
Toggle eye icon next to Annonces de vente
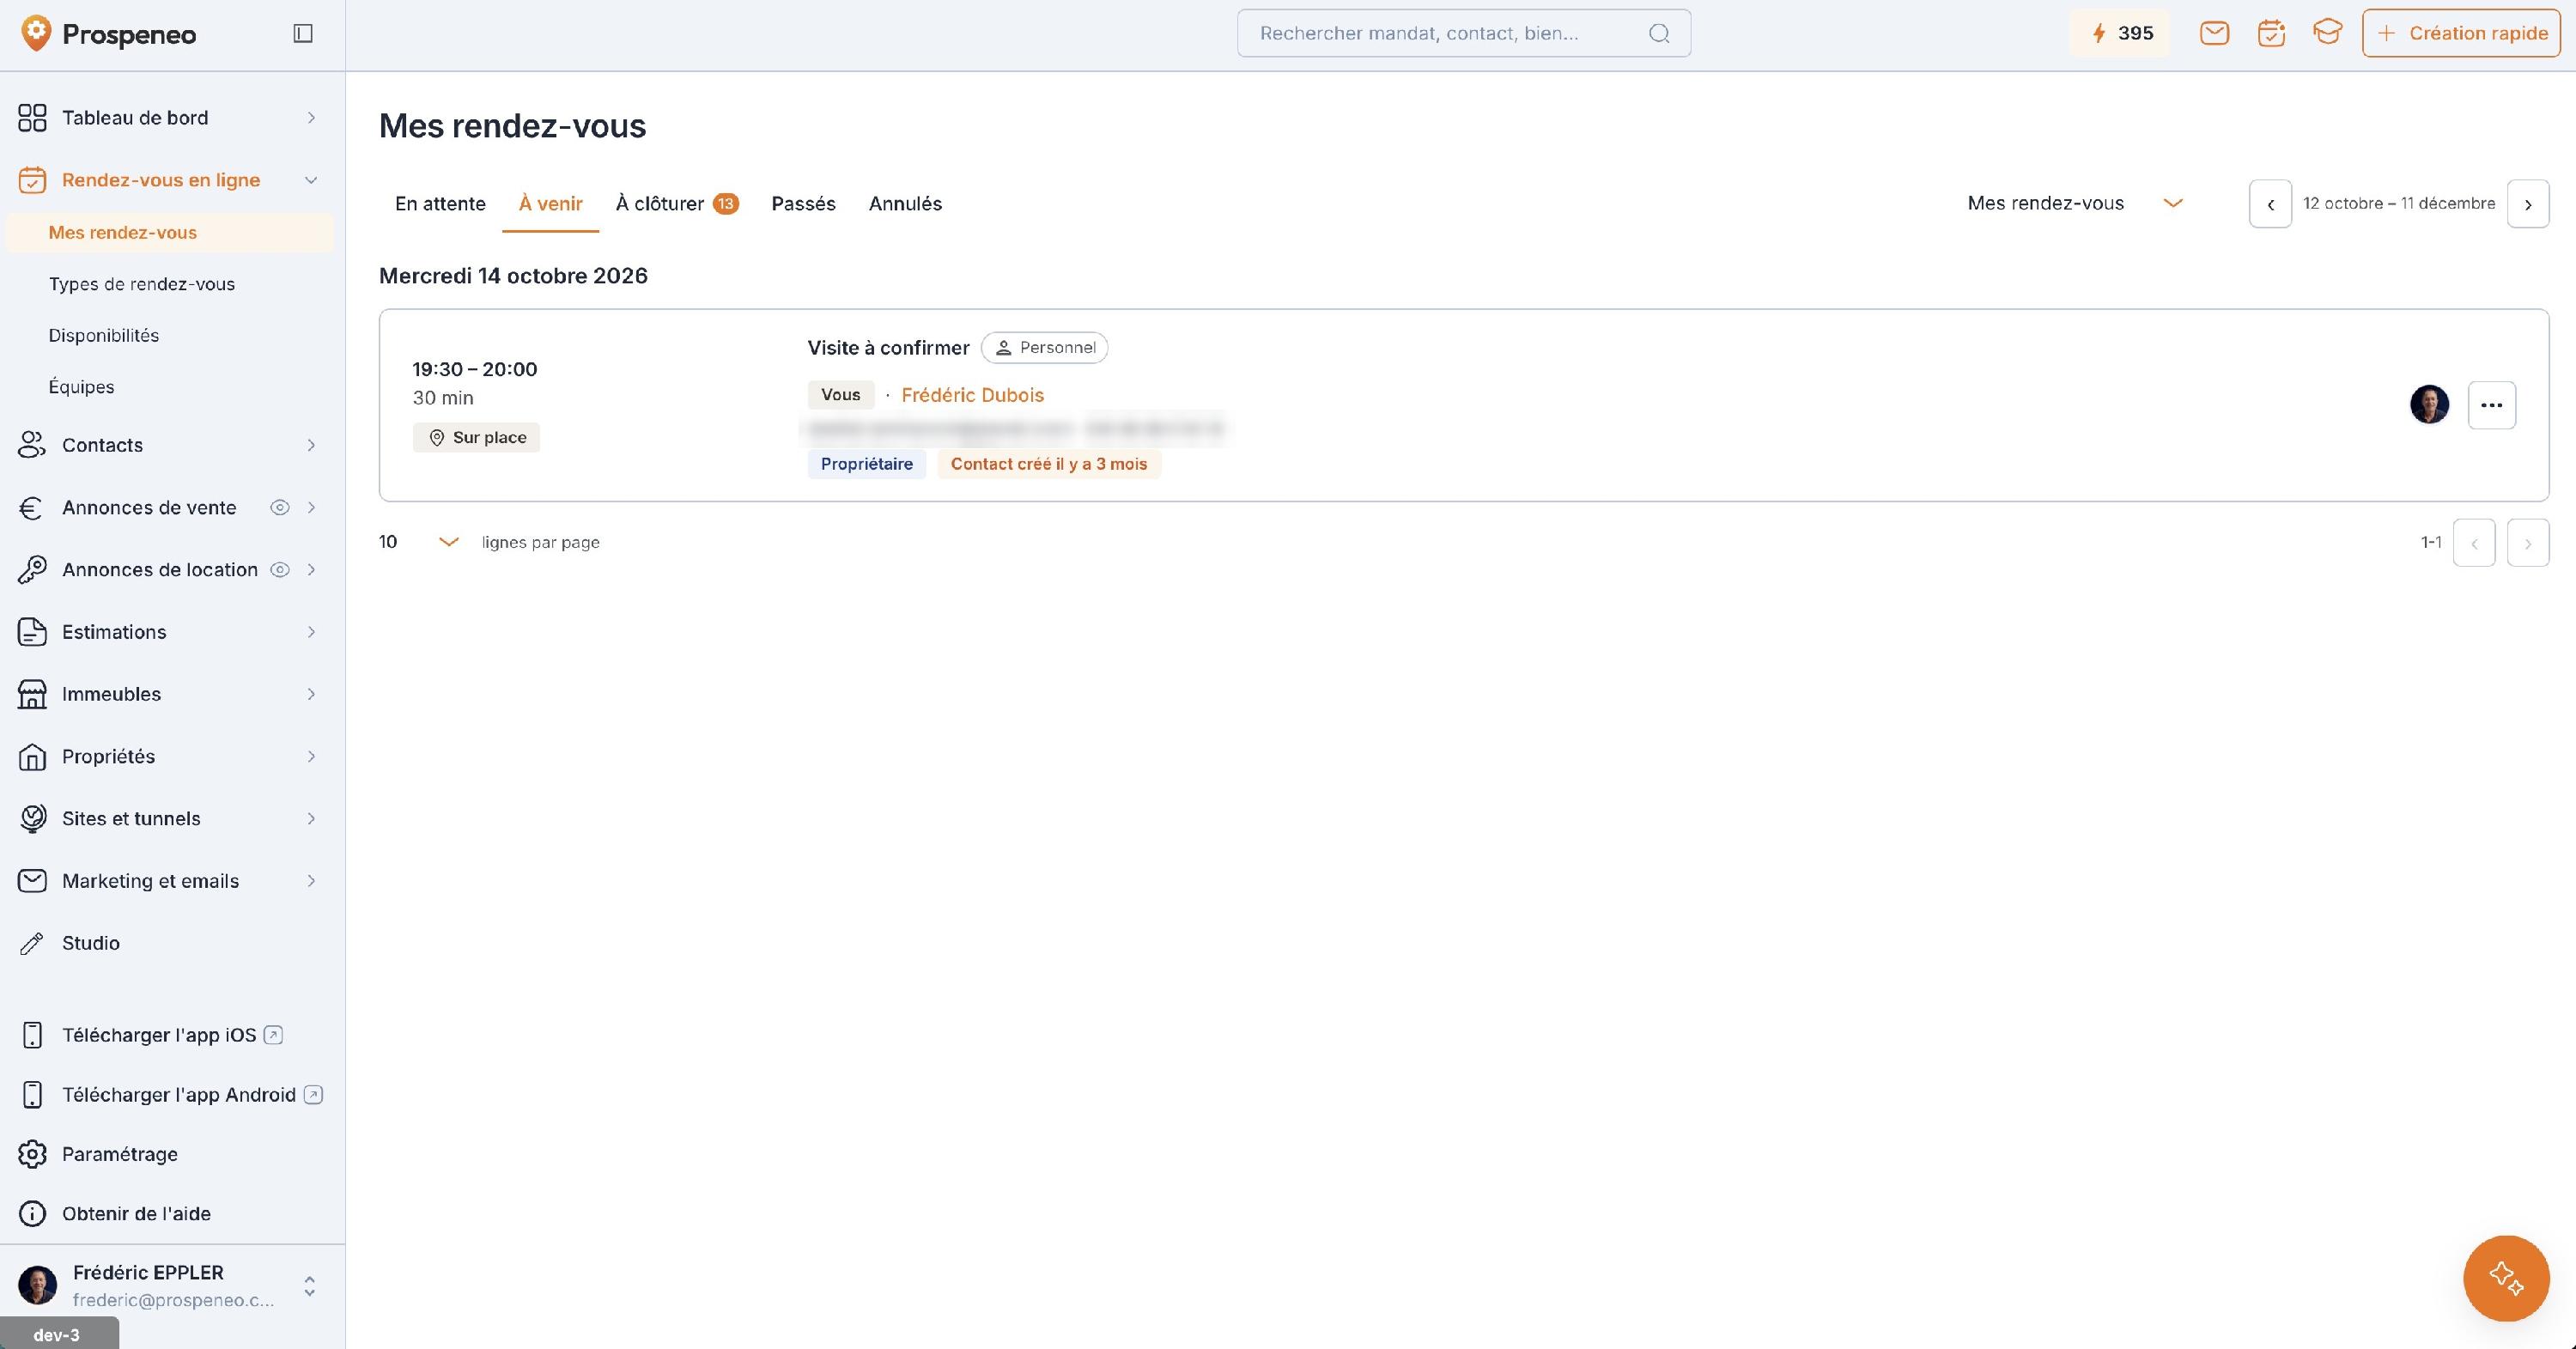tap(280, 508)
